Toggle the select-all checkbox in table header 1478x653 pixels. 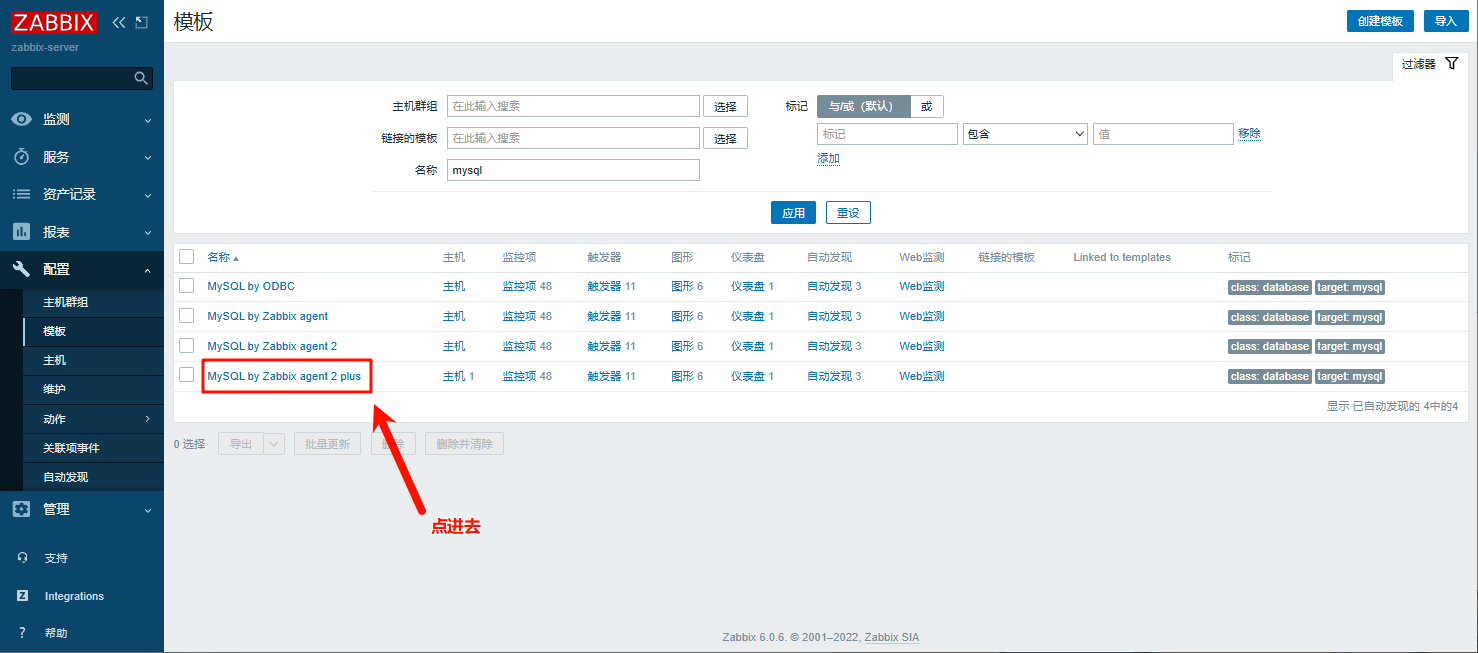186,257
